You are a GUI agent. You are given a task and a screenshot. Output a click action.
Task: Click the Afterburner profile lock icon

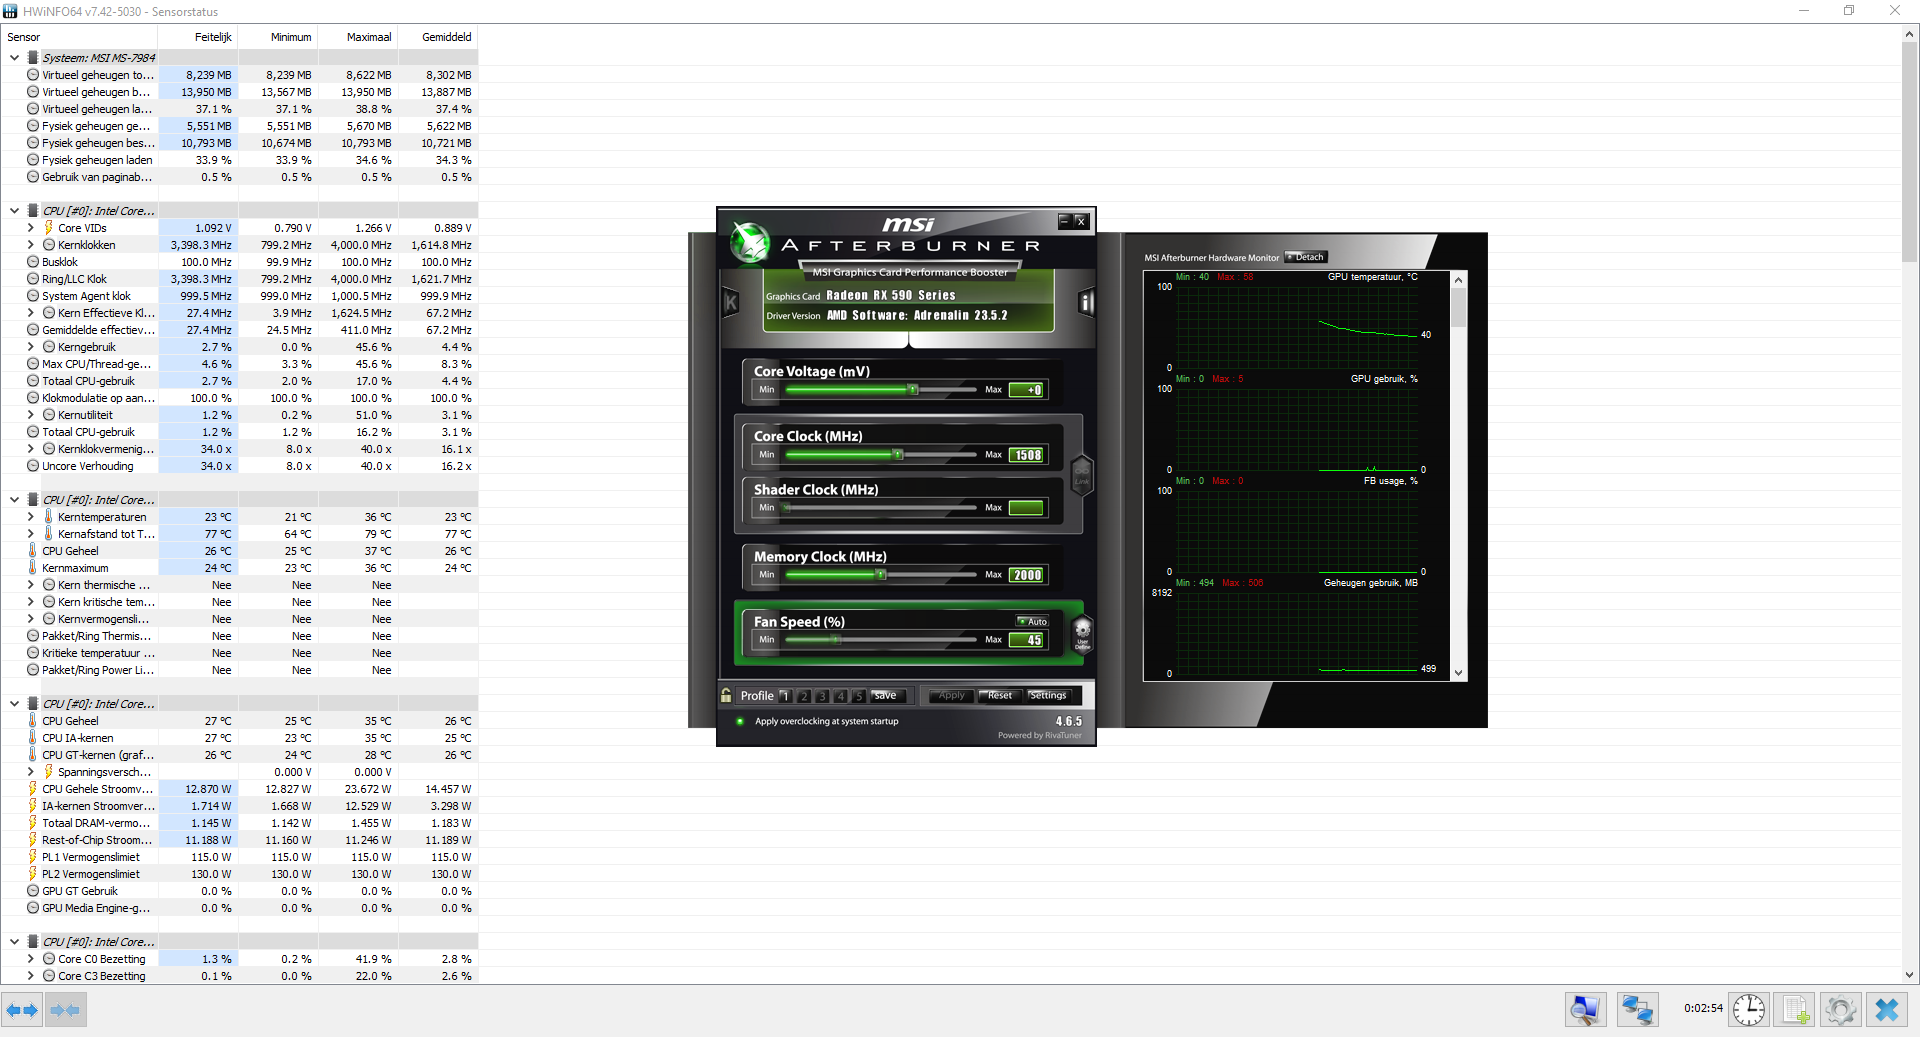pyautogui.click(x=726, y=695)
